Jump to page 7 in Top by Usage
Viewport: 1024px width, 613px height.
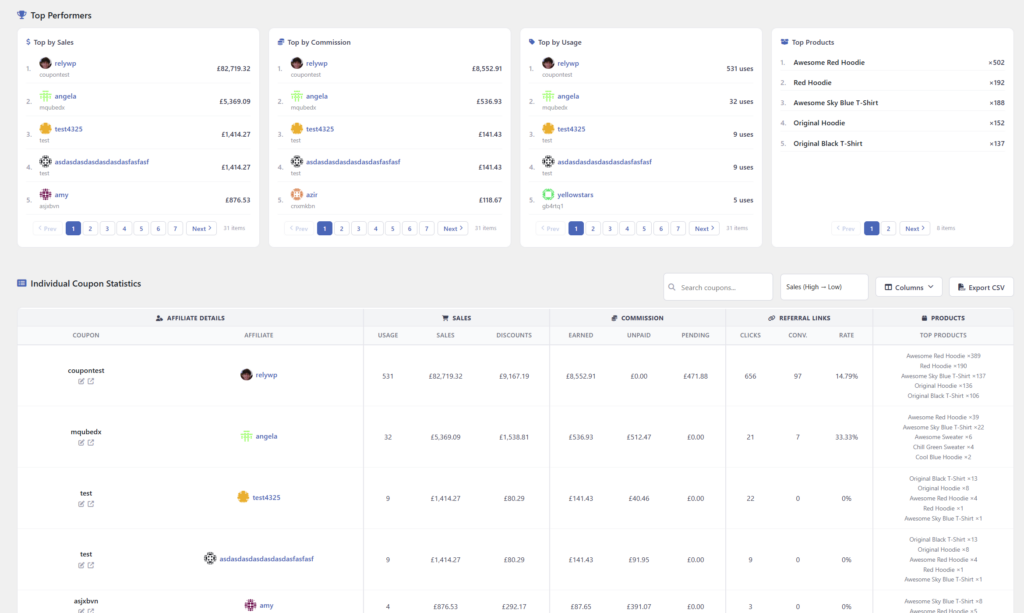[x=678, y=229]
